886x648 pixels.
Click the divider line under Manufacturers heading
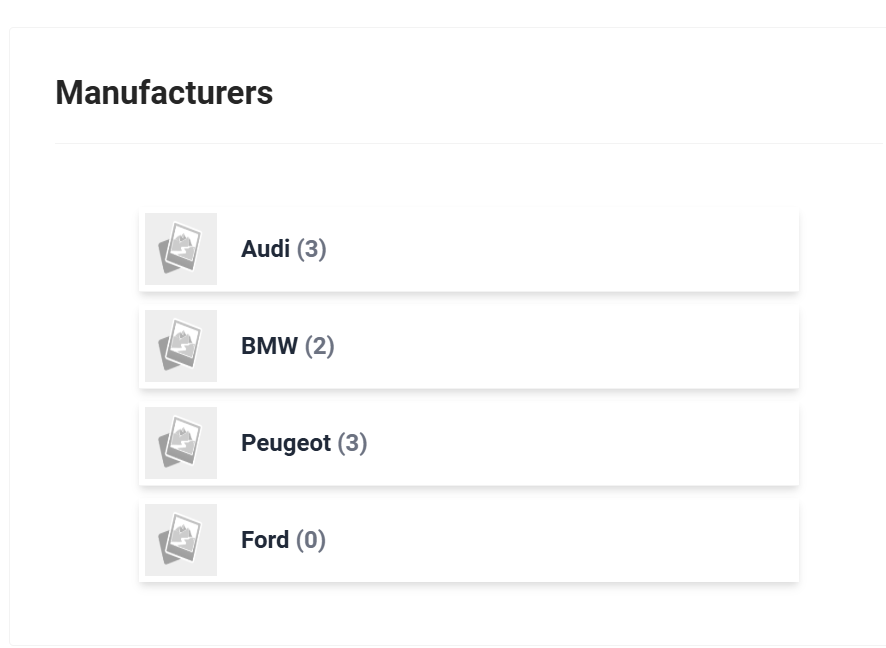[469, 143]
